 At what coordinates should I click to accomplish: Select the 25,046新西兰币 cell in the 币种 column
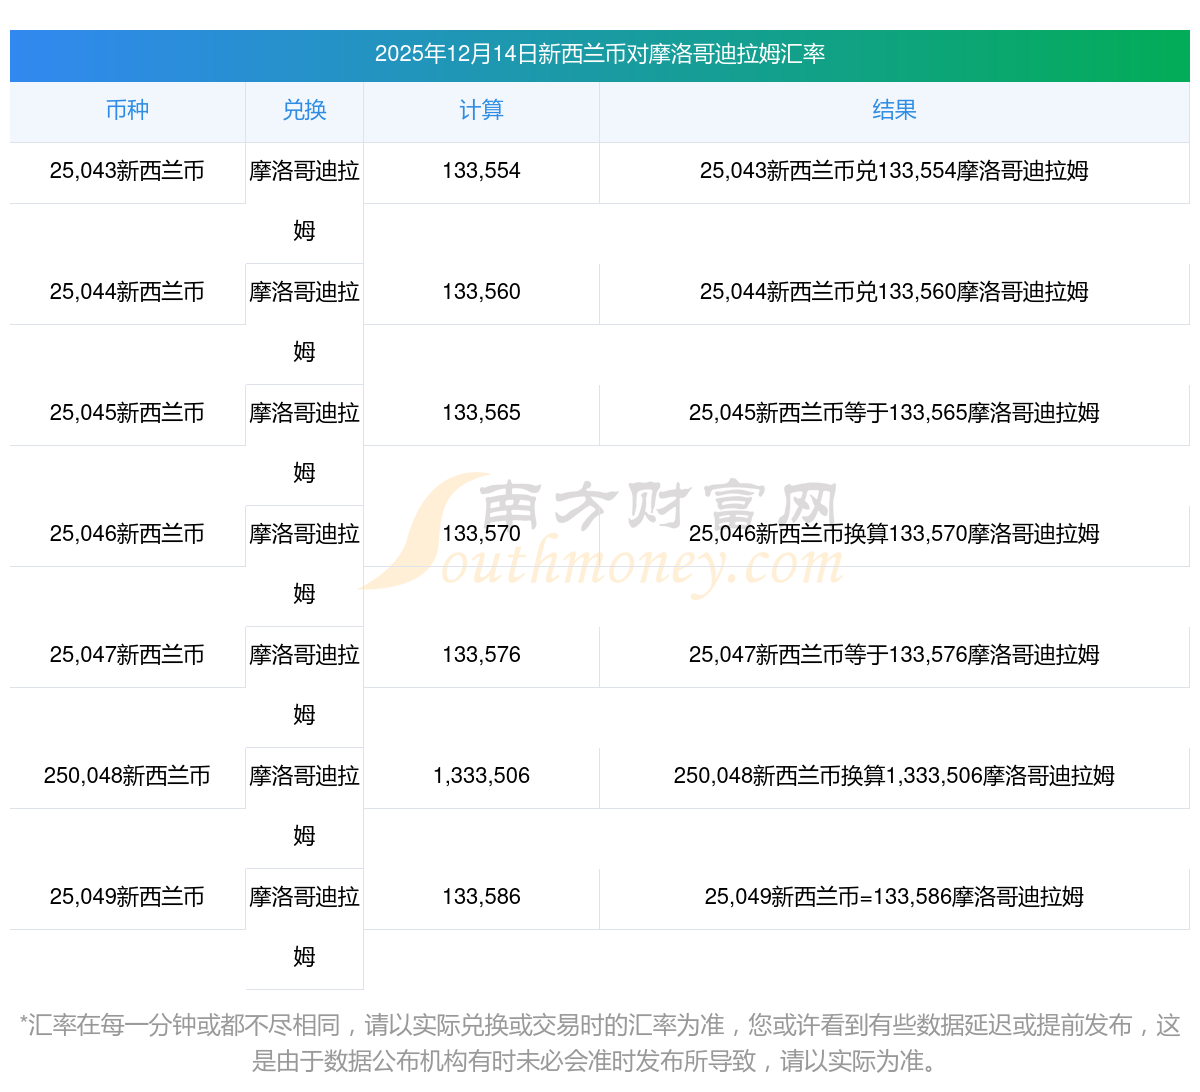(x=127, y=534)
